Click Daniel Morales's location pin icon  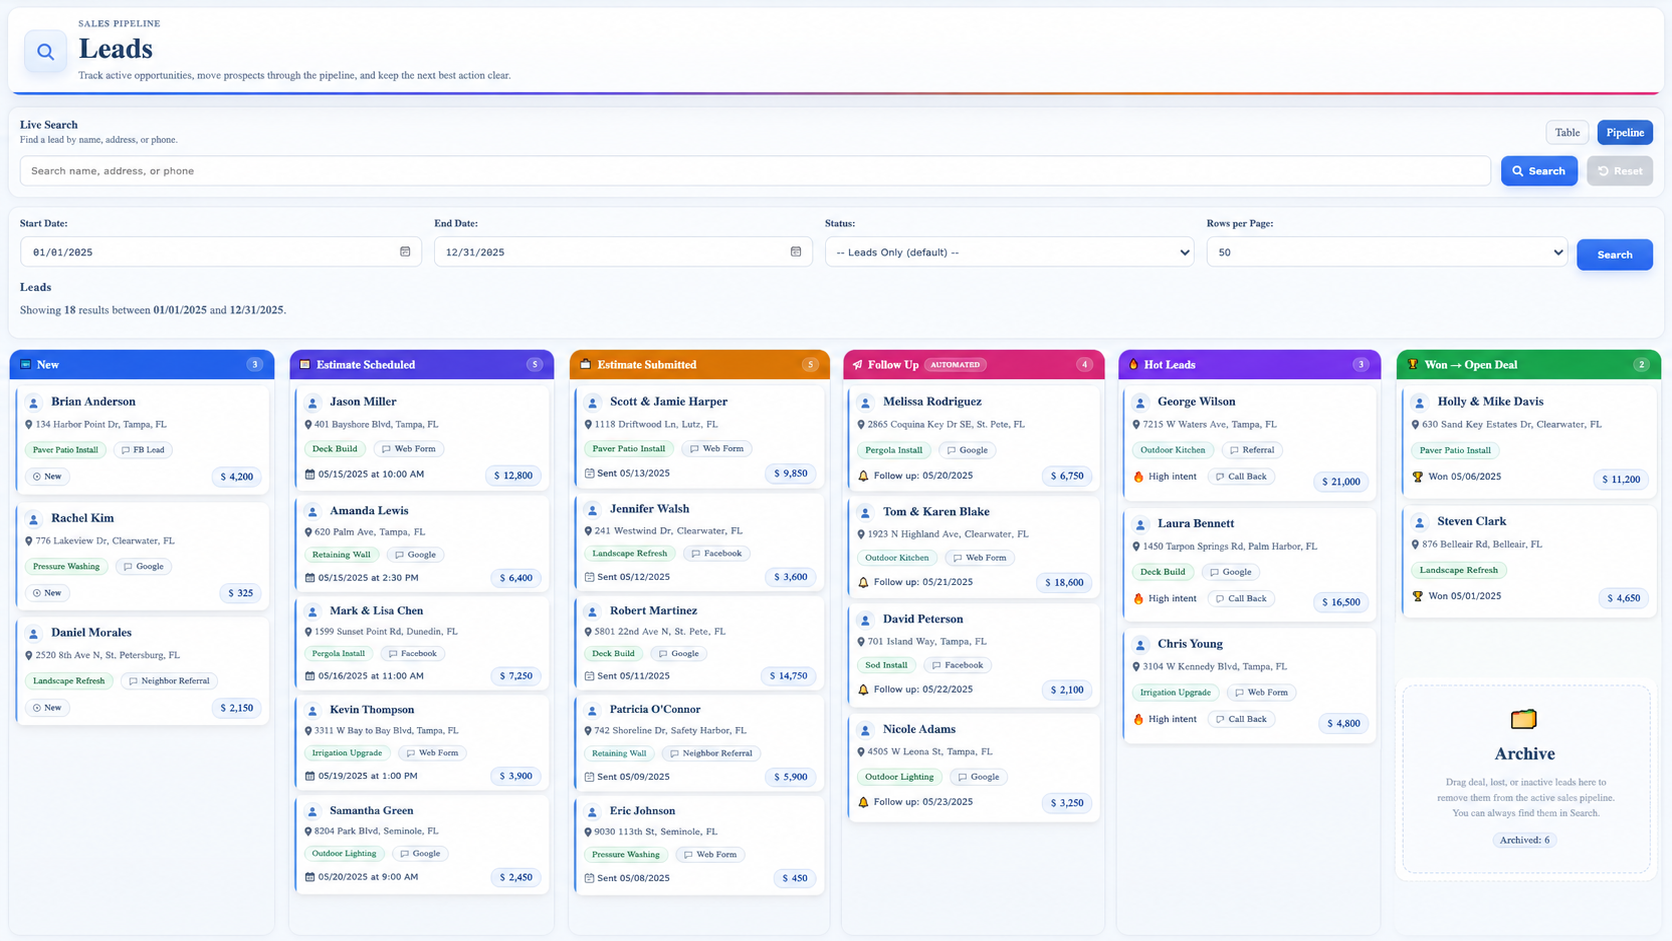click(x=28, y=656)
